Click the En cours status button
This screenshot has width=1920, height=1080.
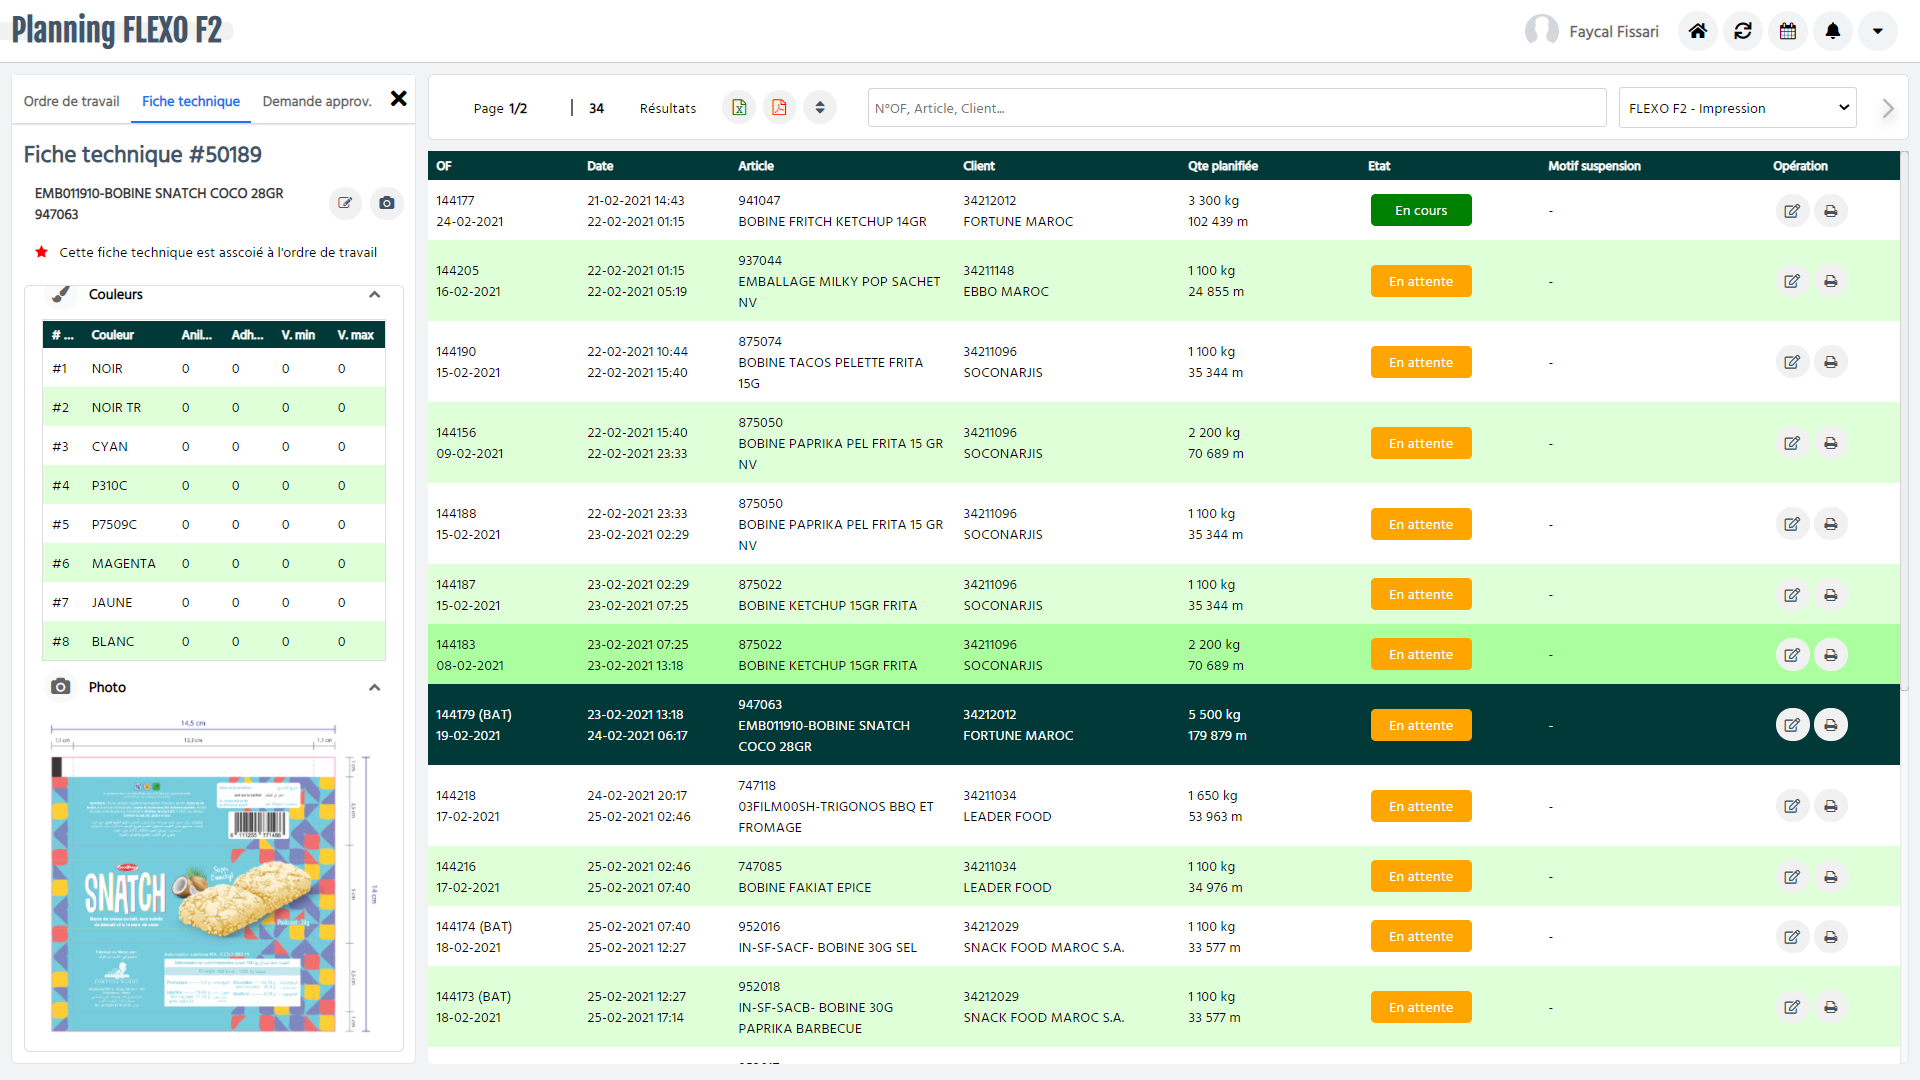[1421, 211]
